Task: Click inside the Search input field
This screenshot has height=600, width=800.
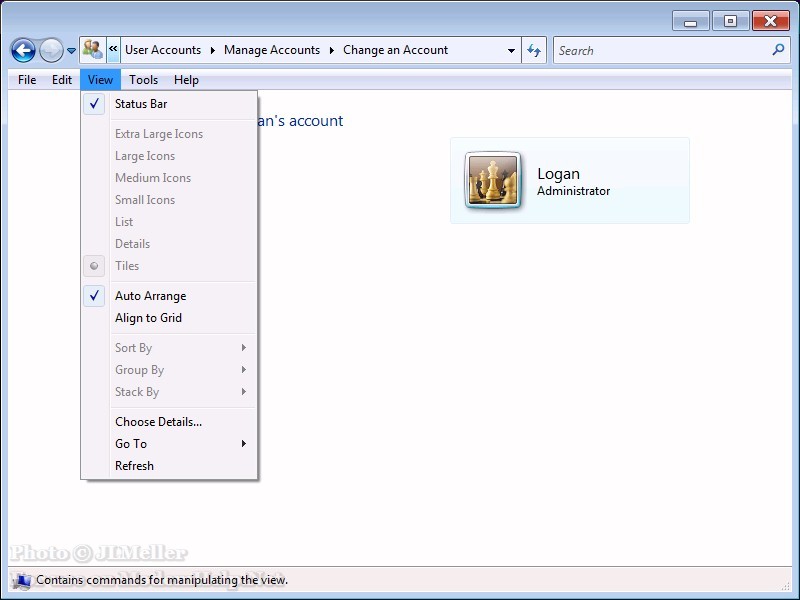Action: pos(660,50)
